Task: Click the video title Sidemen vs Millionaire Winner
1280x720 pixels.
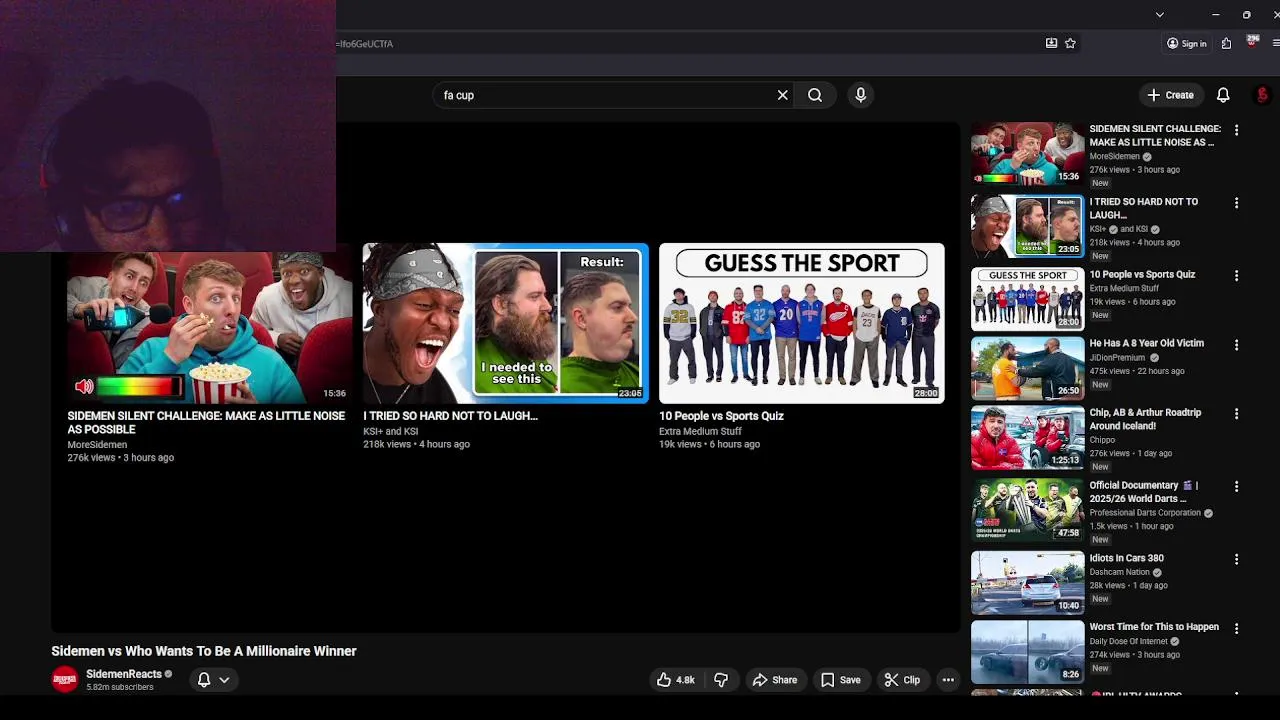Action: click(x=204, y=651)
